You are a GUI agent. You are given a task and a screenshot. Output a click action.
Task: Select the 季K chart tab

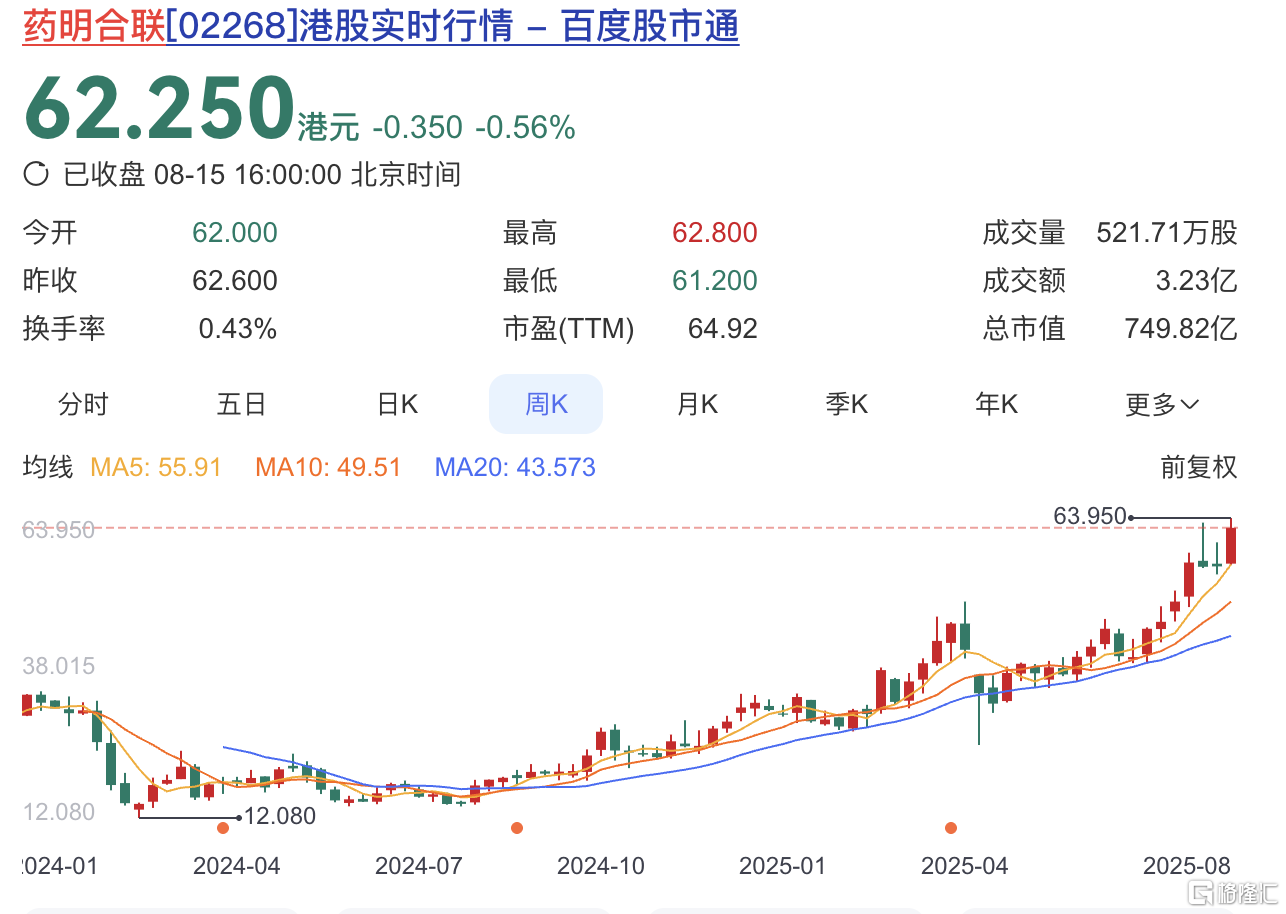coord(847,404)
